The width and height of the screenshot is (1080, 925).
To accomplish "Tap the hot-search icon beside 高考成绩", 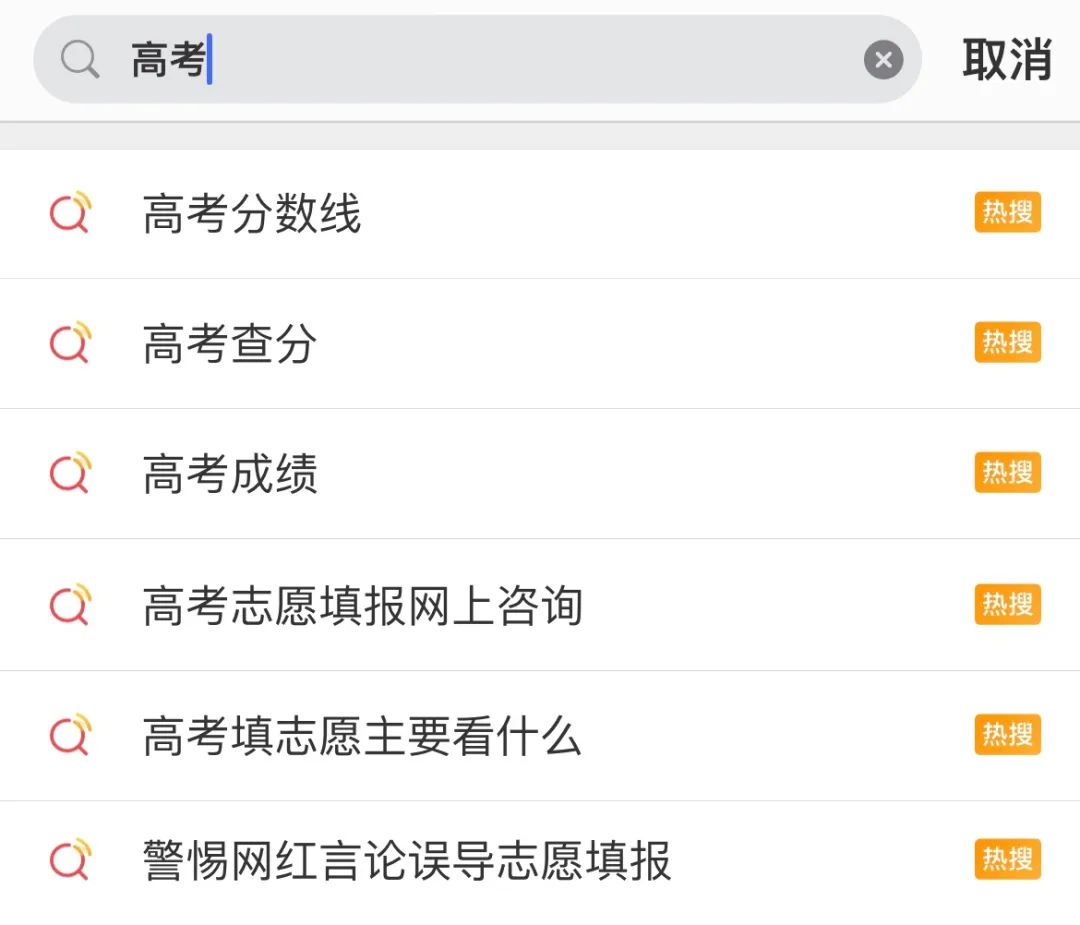I will (69, 473).
